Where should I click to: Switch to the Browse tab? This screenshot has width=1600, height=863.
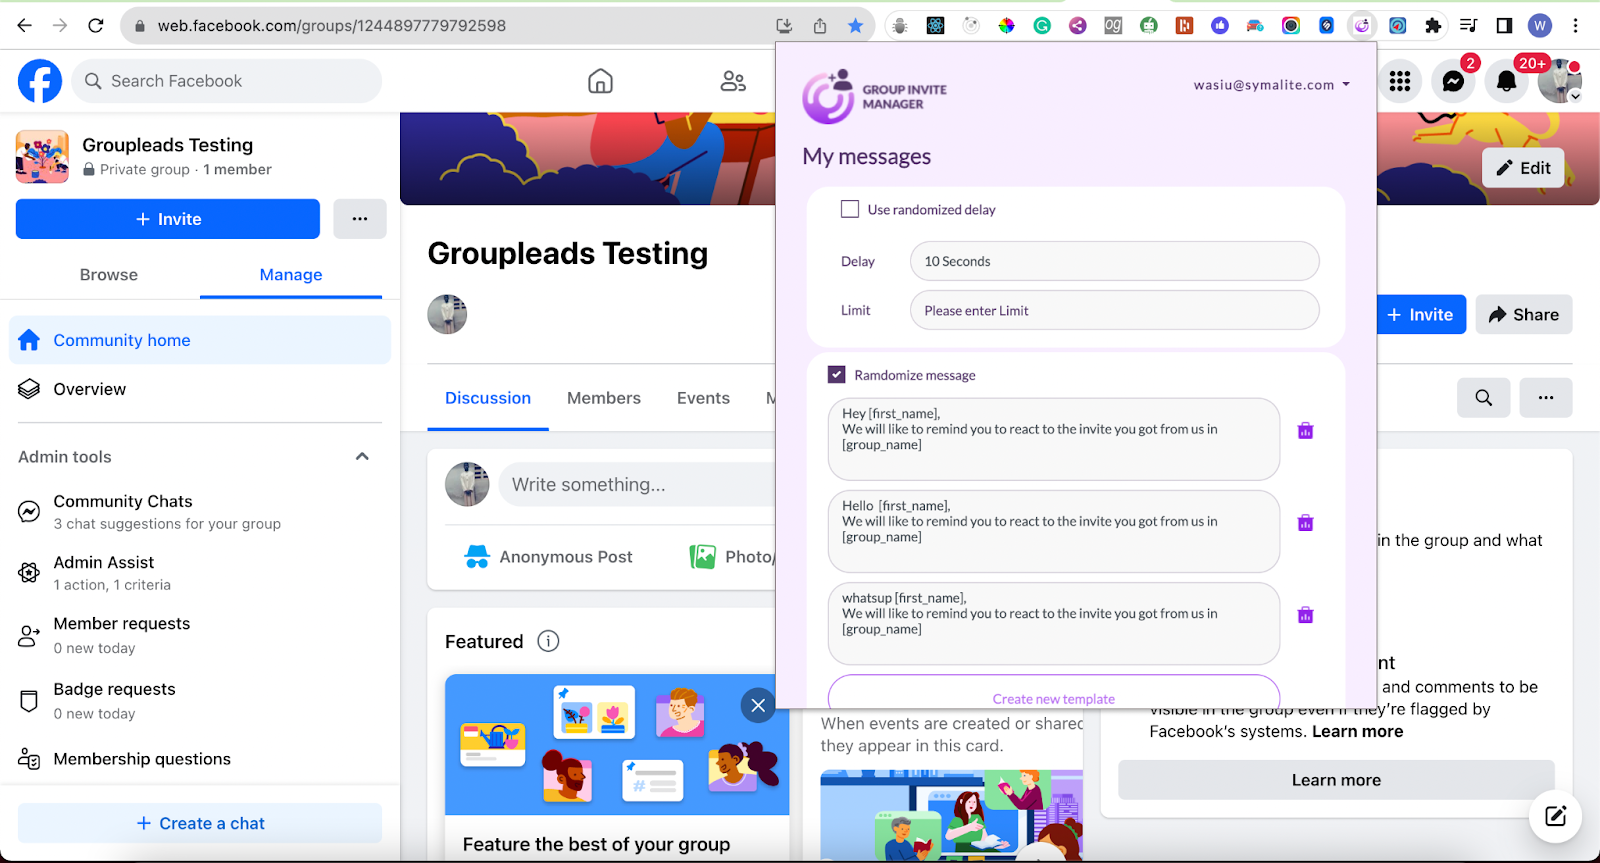(x=109, y=275)
